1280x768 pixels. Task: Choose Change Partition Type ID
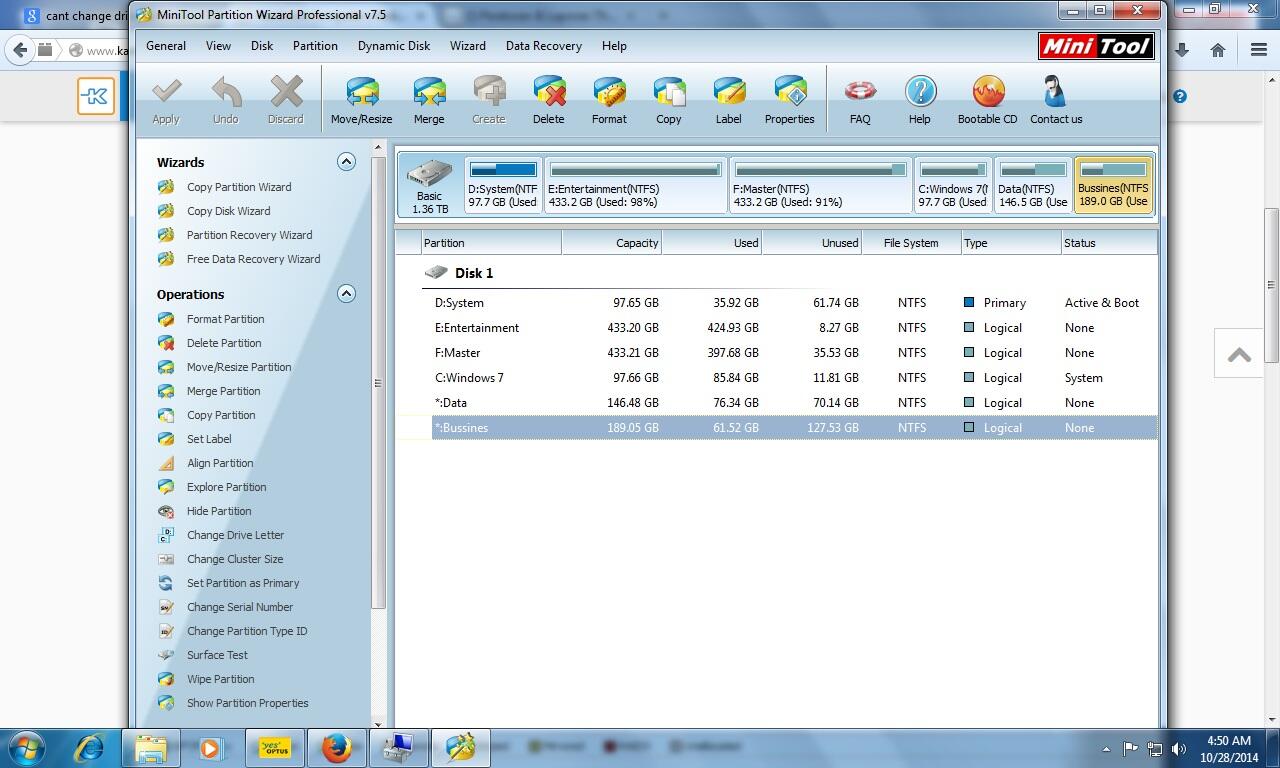(247, 631)
